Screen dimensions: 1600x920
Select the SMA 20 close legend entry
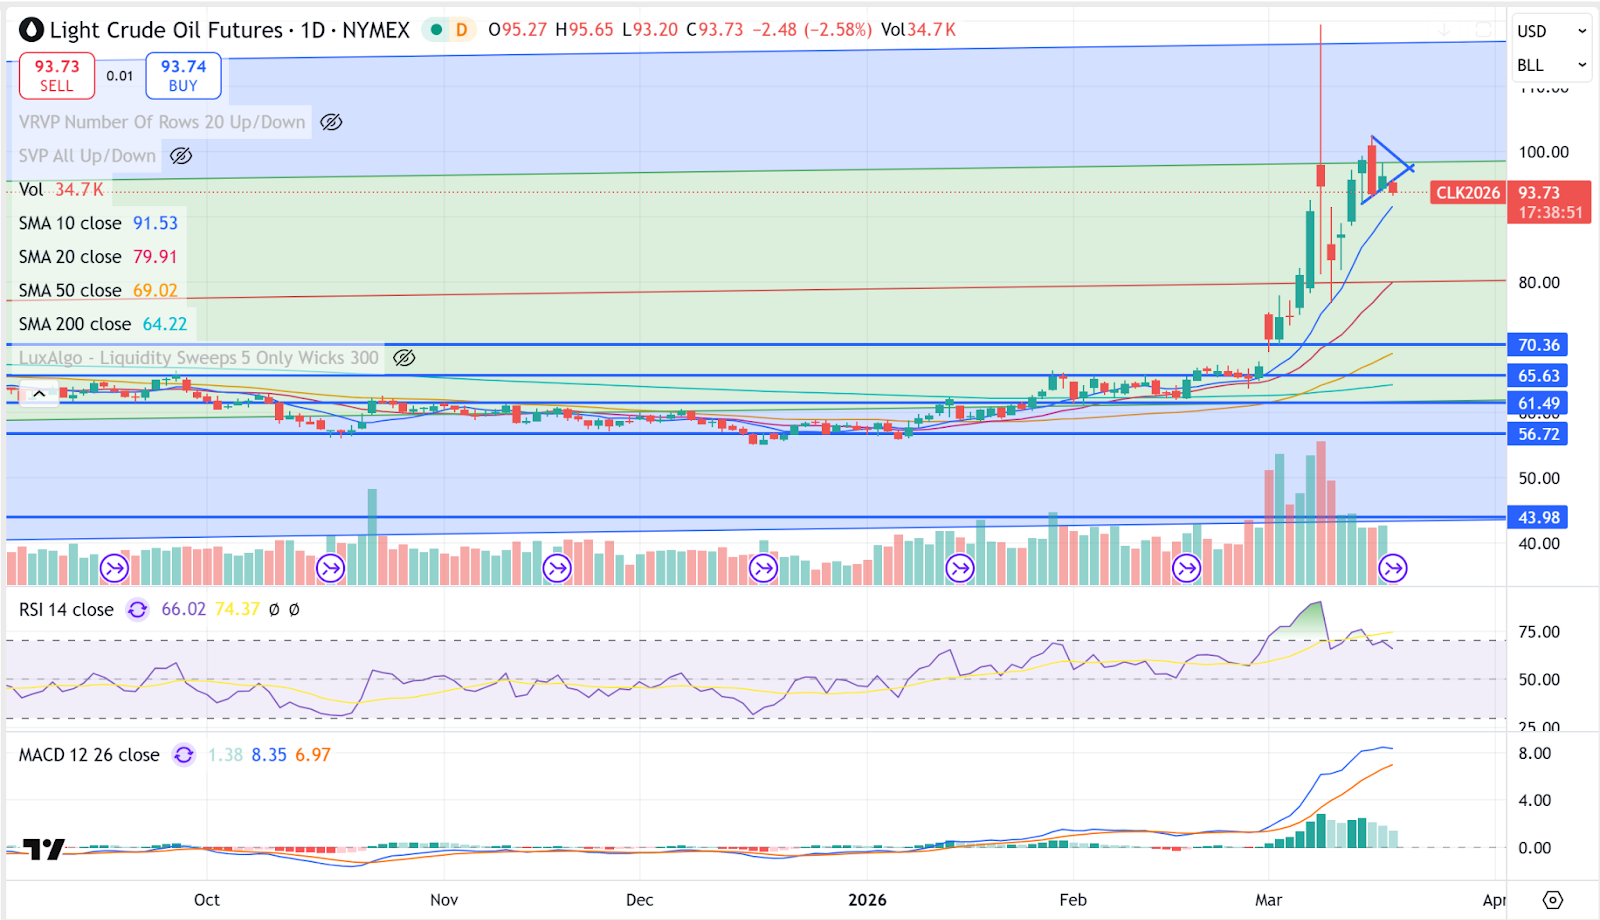click(x=98, y=257)
